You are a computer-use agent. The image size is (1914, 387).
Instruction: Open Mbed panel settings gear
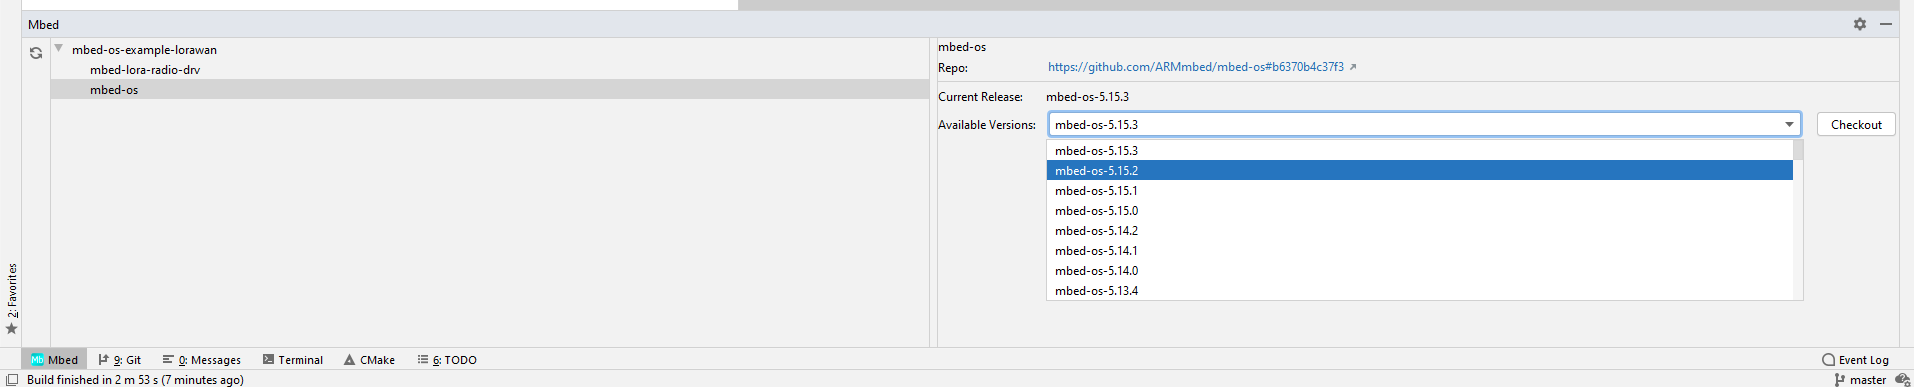[x=1860, y=24]
